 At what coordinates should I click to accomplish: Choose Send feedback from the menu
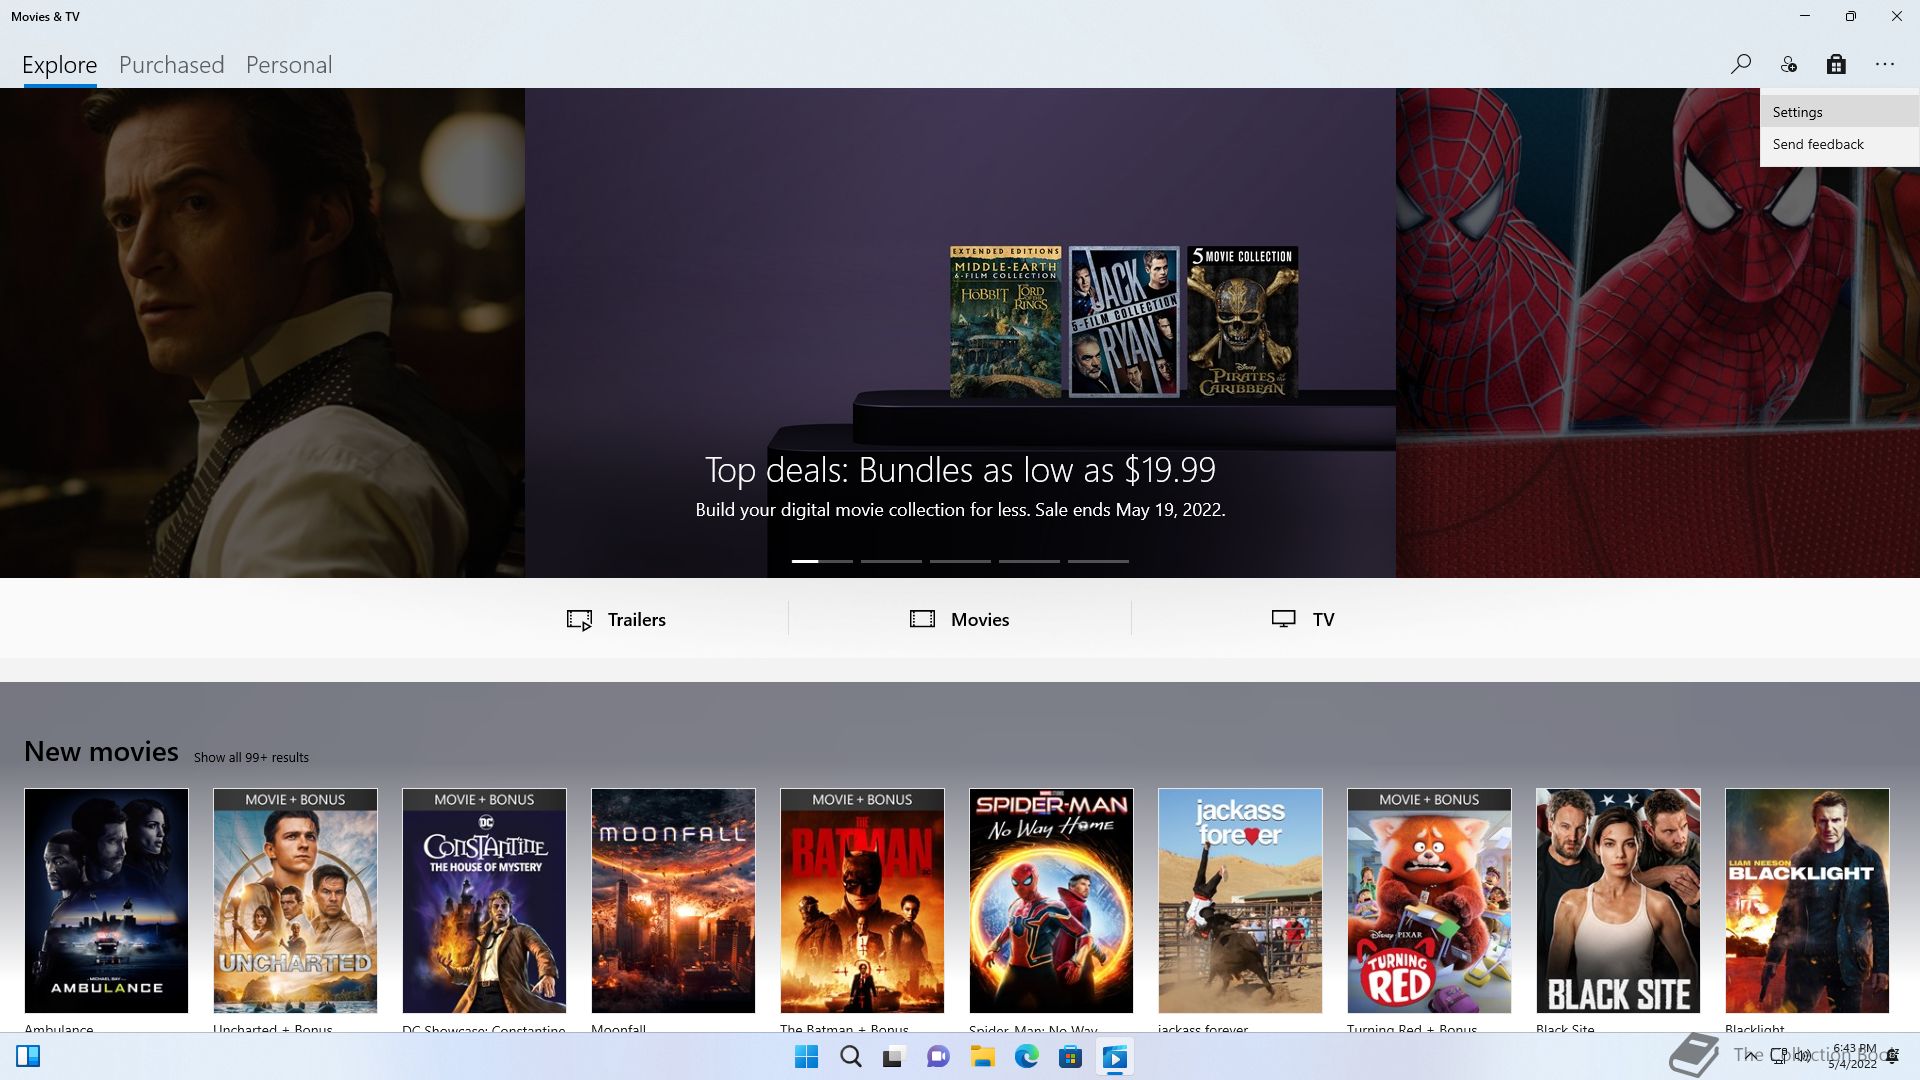1840,144
